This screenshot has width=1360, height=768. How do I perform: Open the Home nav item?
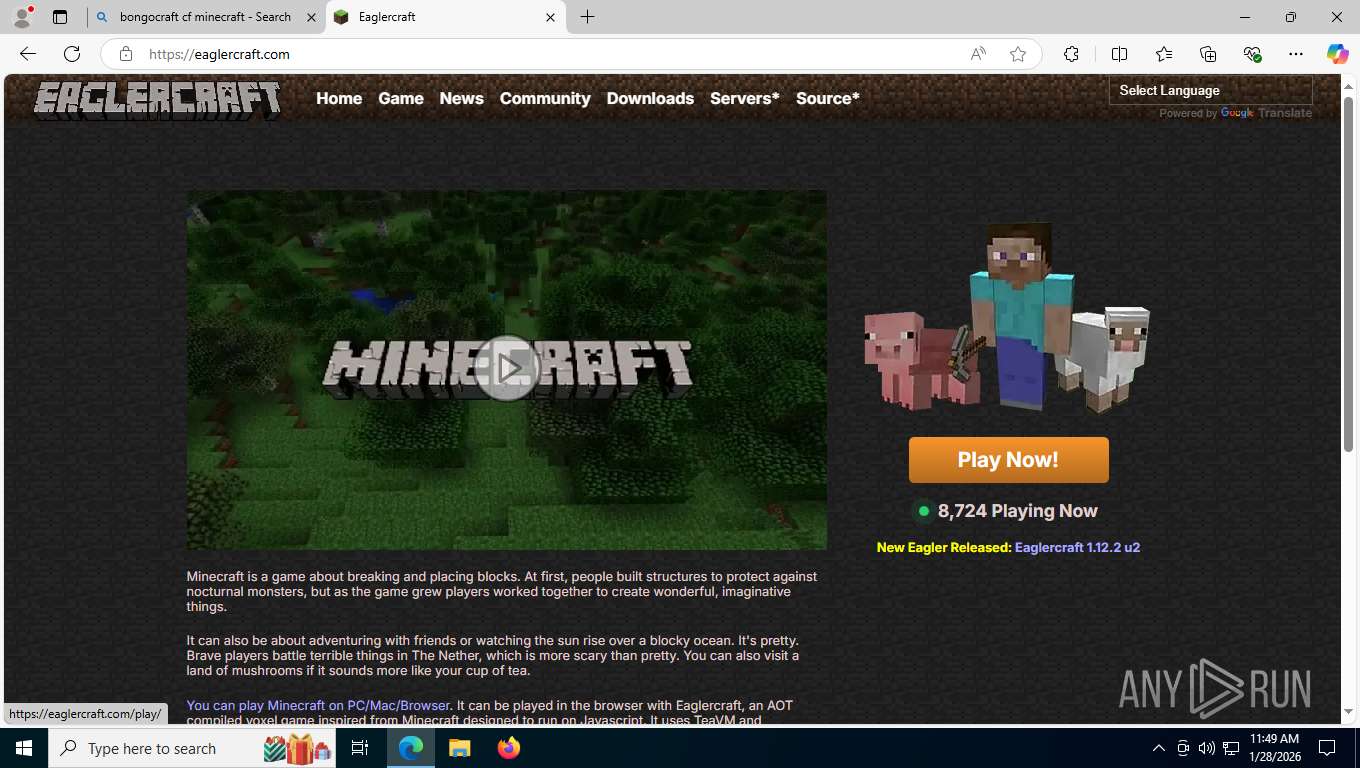tap(339, 98)
